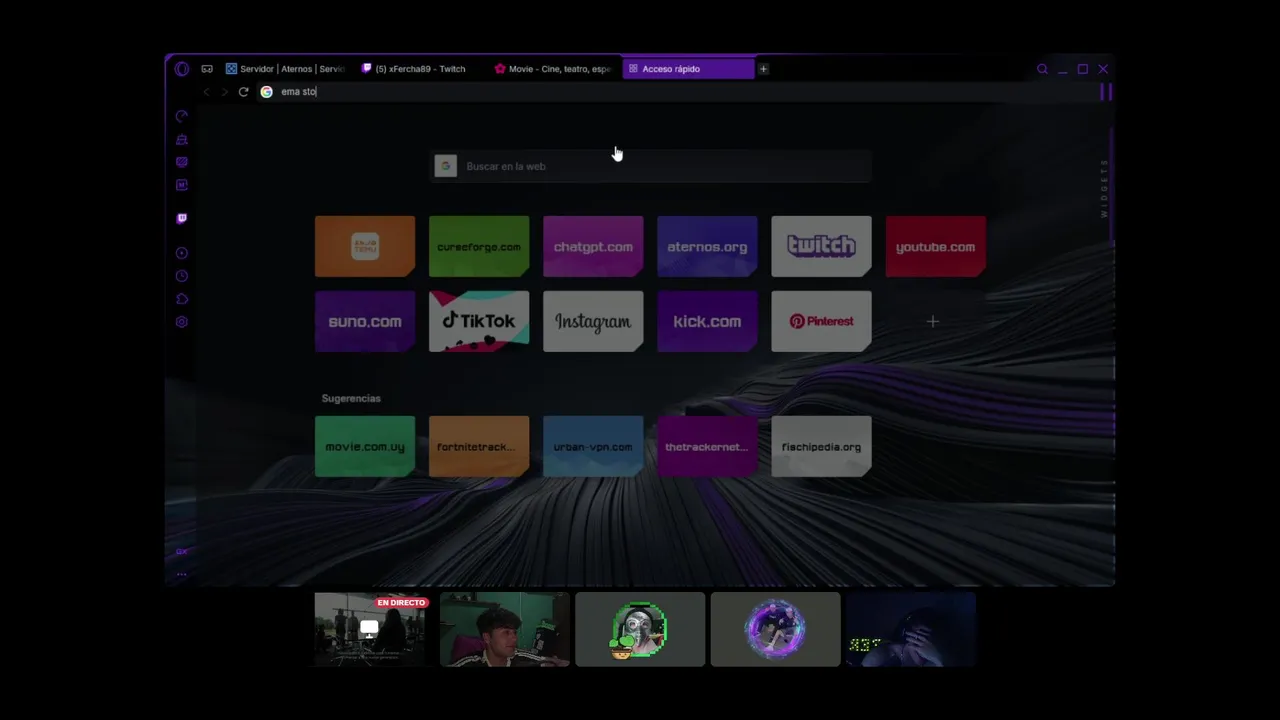Viewport: 1280px width, 720px height.
Task: Click the GX label near sidebar bottom
Action: click(x=181, y=551)
